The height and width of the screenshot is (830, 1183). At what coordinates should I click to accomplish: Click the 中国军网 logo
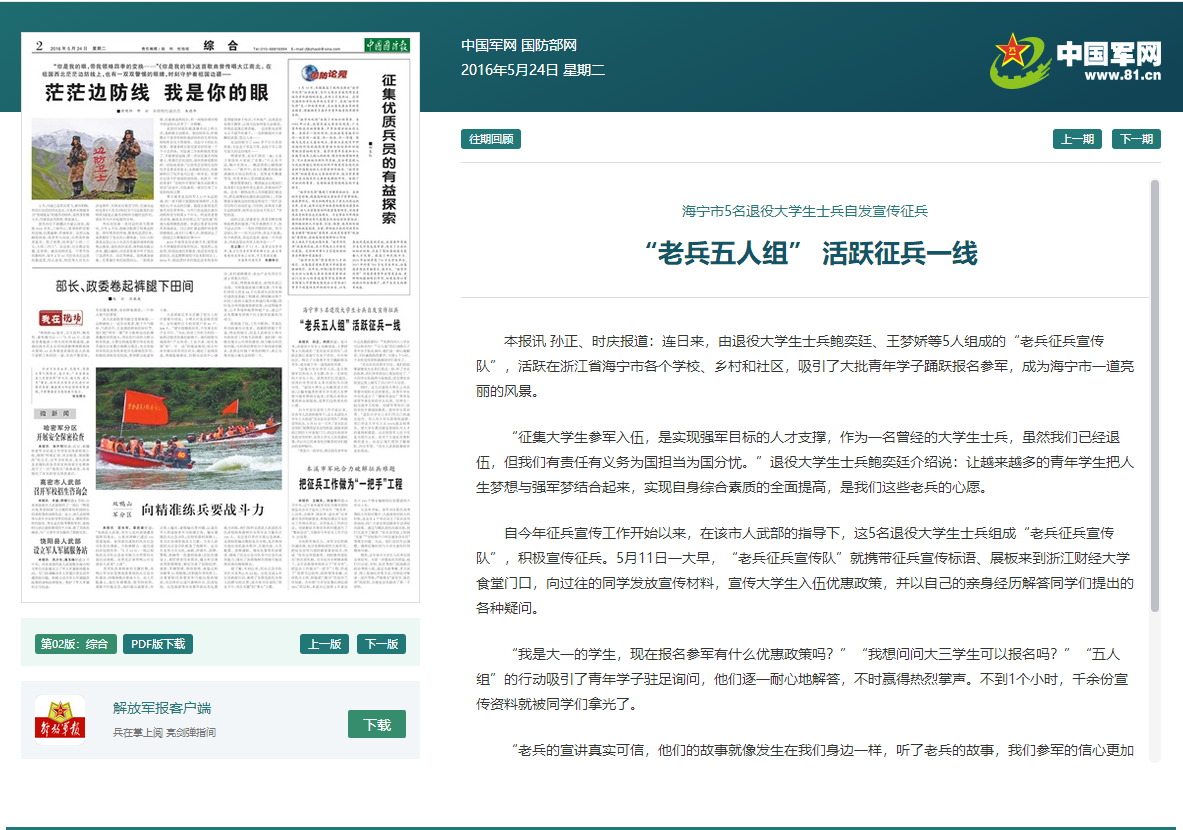(x=1076, y=60)
